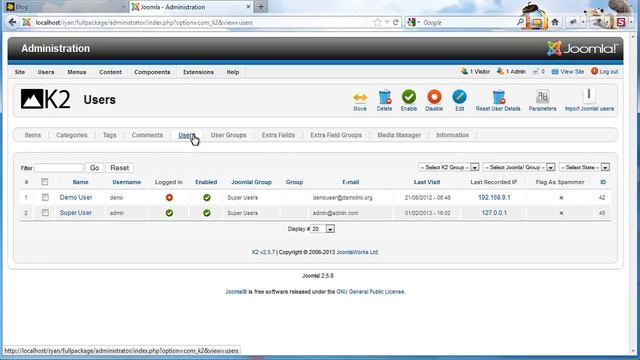Check the Super User row checkbox

(45, 213)
